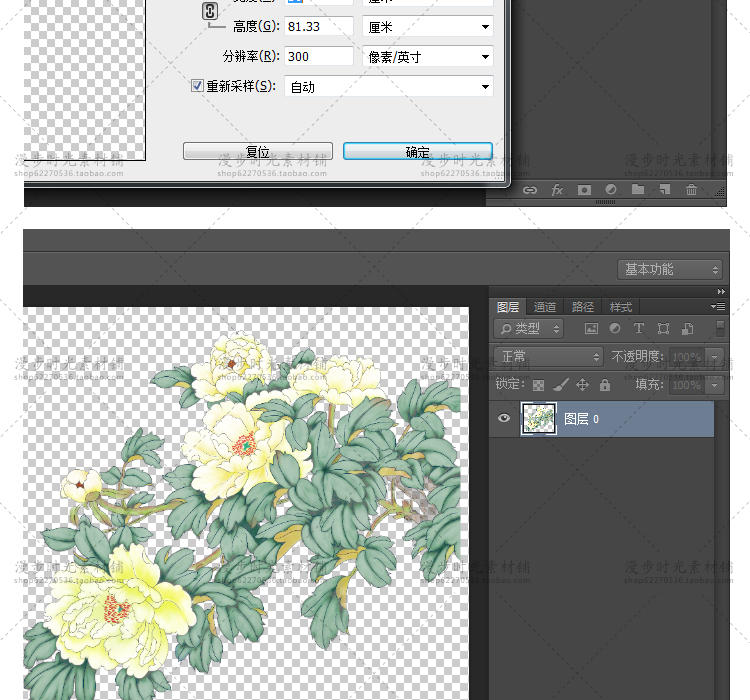750x700 pixels.
Task: Open the 不透明度 opacity slider arrow
Action: pyautogui.click(x=714, y=357)
